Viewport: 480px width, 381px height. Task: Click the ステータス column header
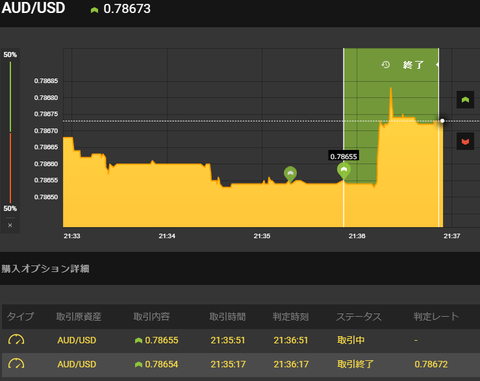coord(359,316)
